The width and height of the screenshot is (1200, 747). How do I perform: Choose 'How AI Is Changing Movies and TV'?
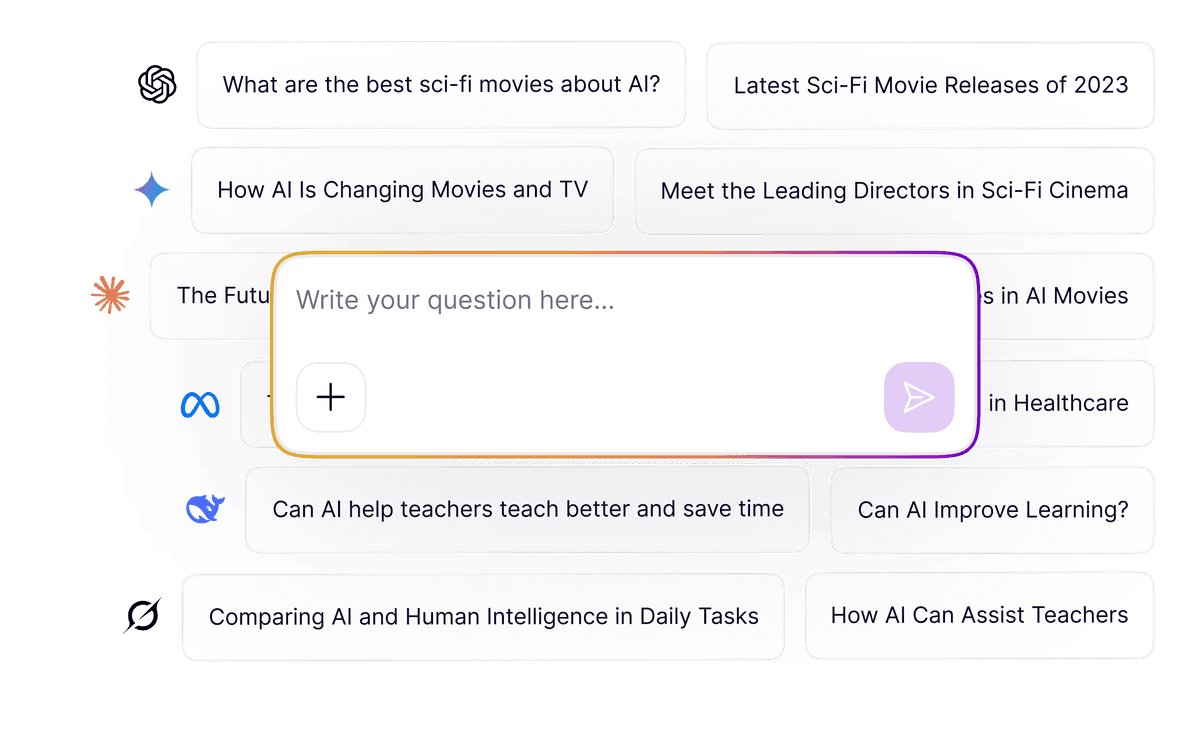point(402,190)
